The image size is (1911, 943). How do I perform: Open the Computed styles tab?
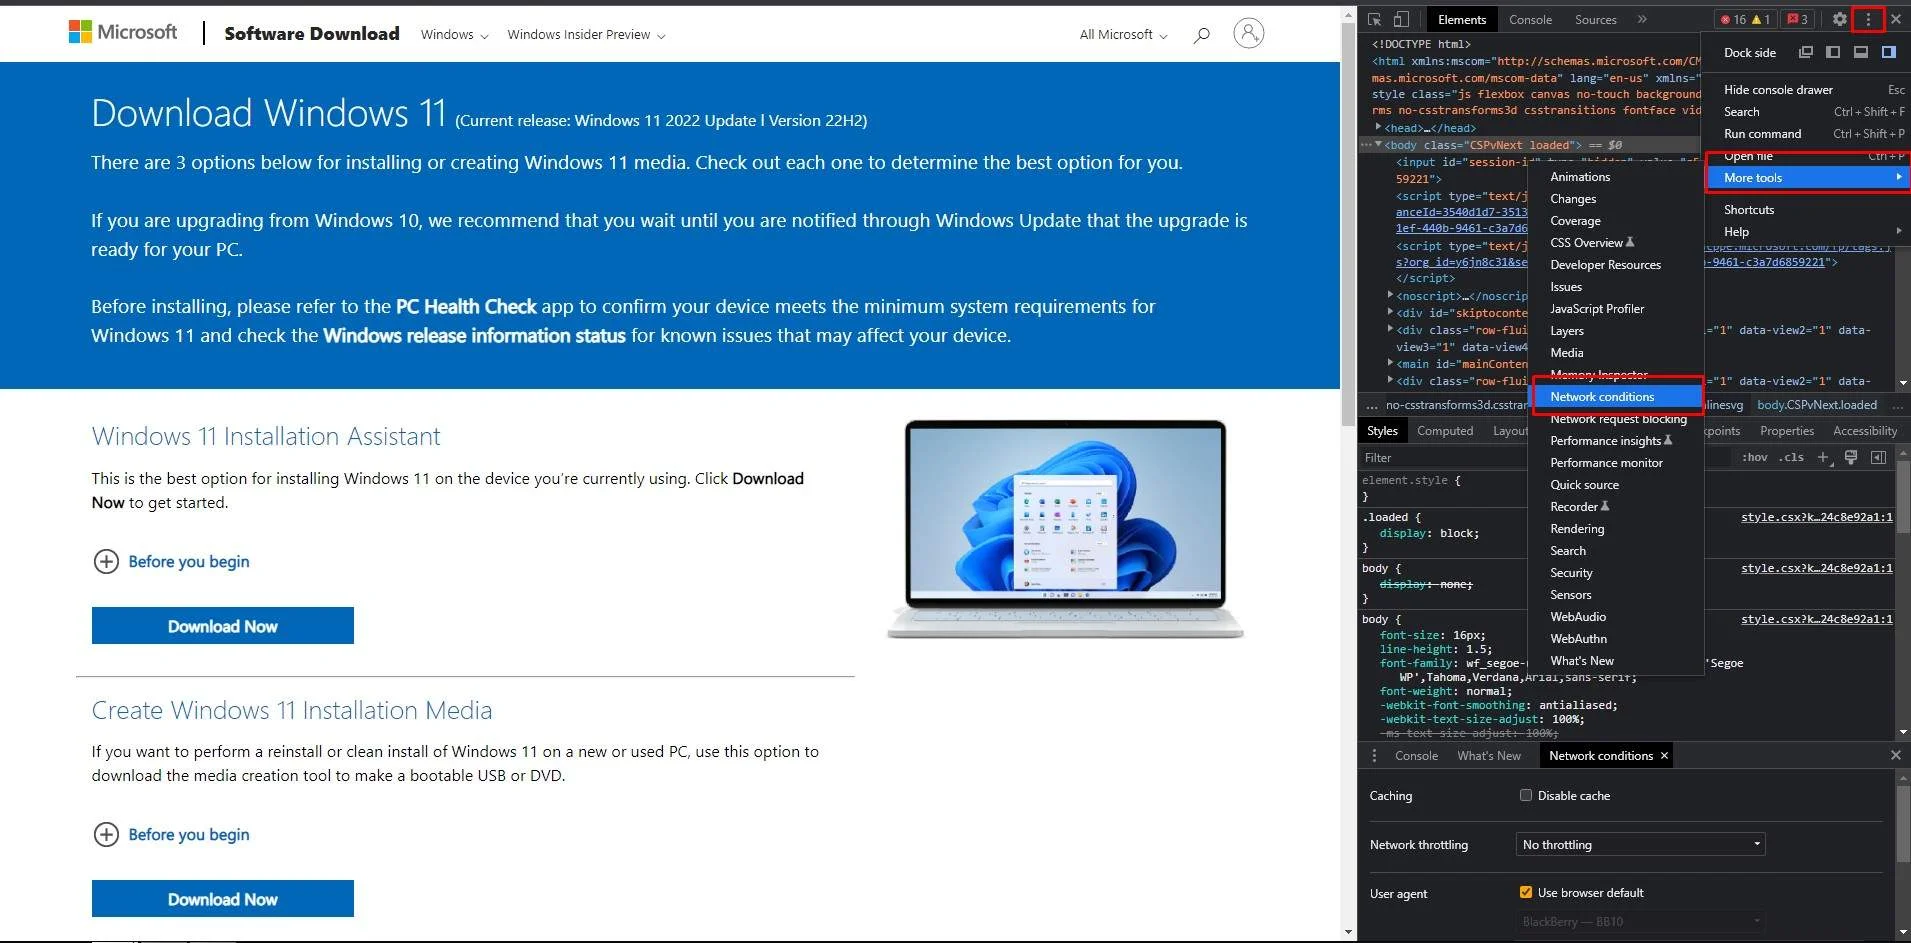click(1445, 431)
